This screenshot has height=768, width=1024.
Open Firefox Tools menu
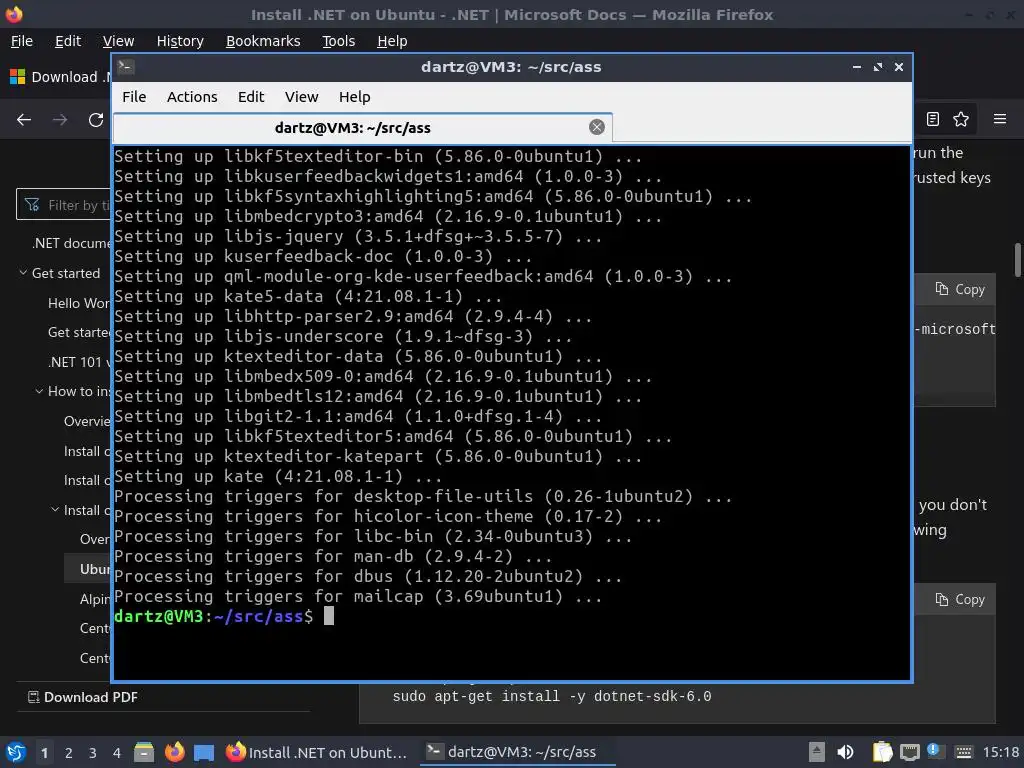coord(338,41)
